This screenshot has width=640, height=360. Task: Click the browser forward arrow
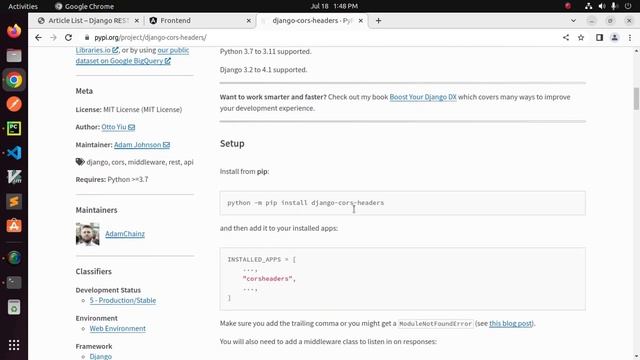[x=53, y=38]
